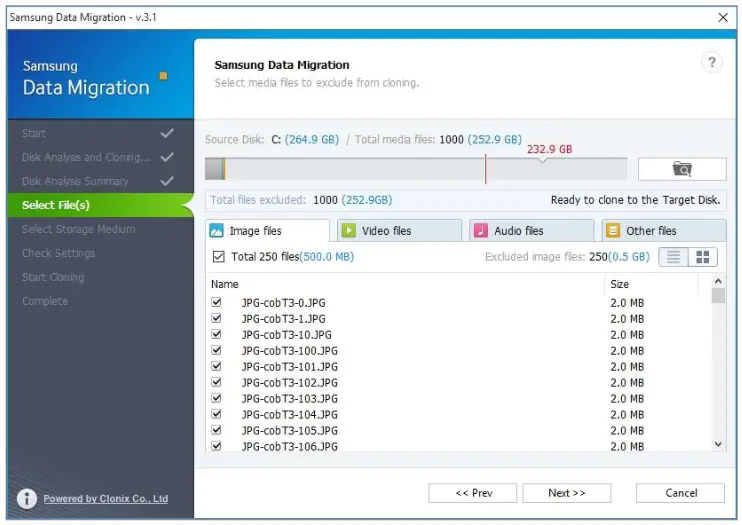Click the Ready to clone status text
The width and height of the screenshot is (742, 525).
click(635, 200)
